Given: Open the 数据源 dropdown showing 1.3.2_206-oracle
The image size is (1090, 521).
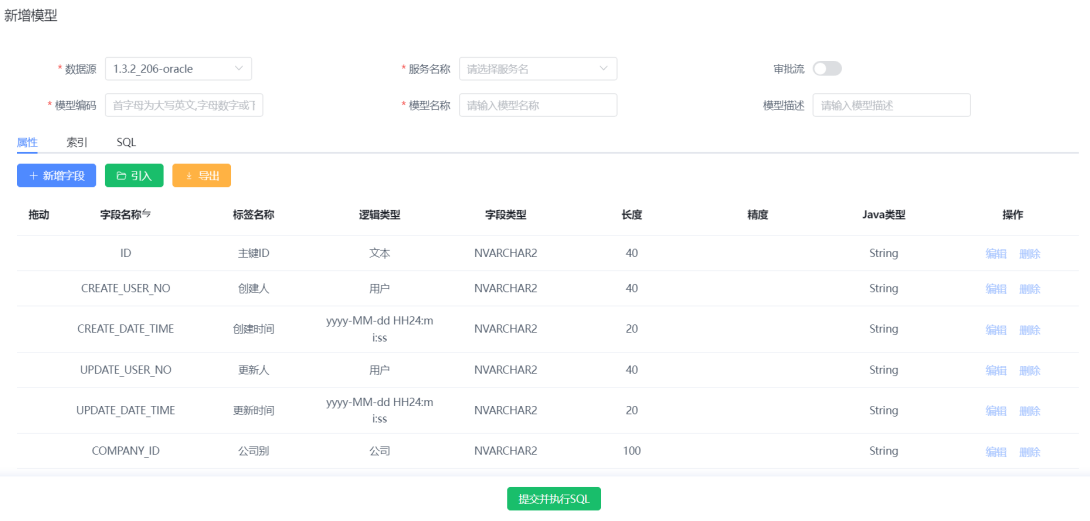Looking at the screenshot, I should (x=178, y=68).
